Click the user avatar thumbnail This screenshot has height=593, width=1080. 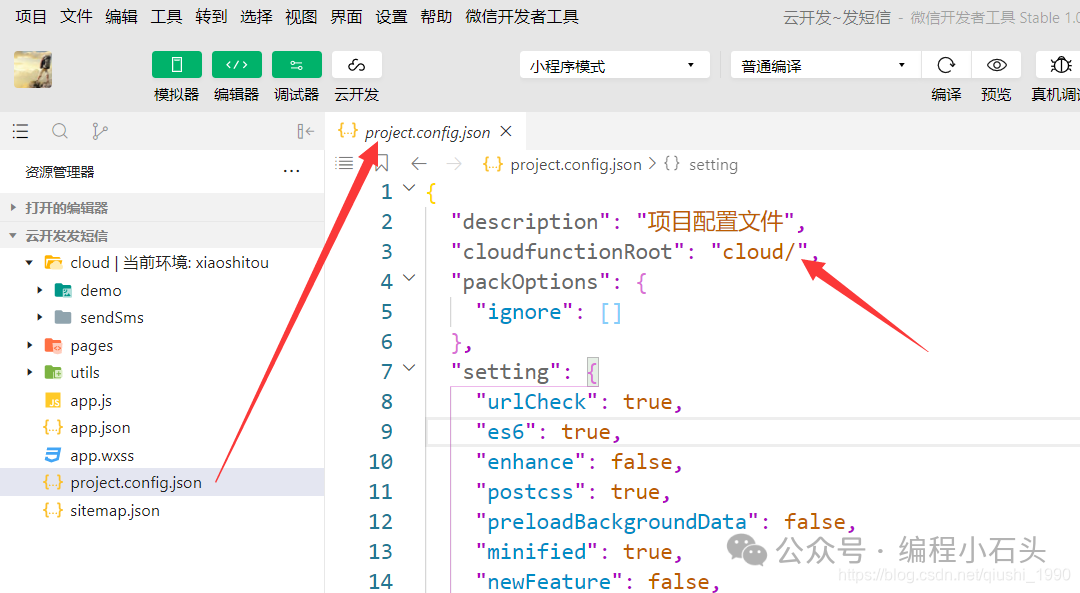click(32, 69)
